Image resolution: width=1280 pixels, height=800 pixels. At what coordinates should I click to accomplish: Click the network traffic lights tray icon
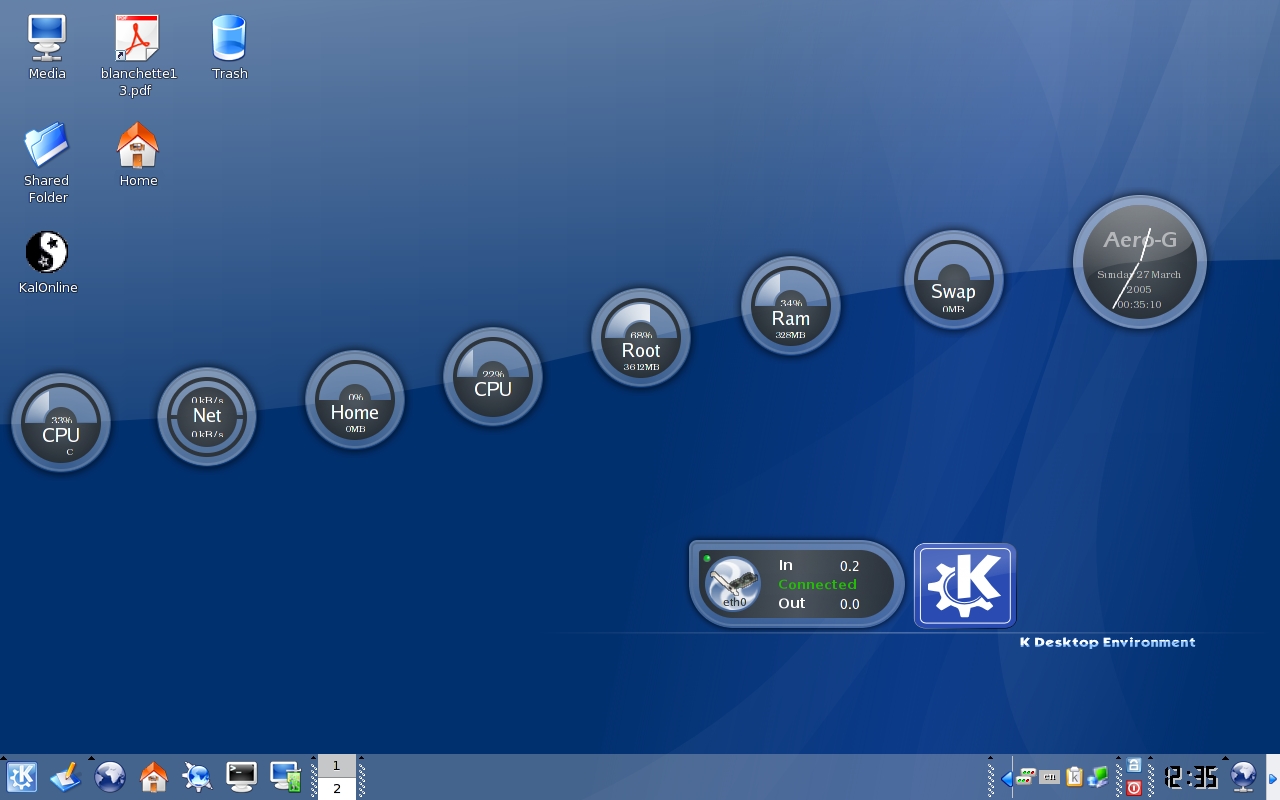[x=1025, y=777]
